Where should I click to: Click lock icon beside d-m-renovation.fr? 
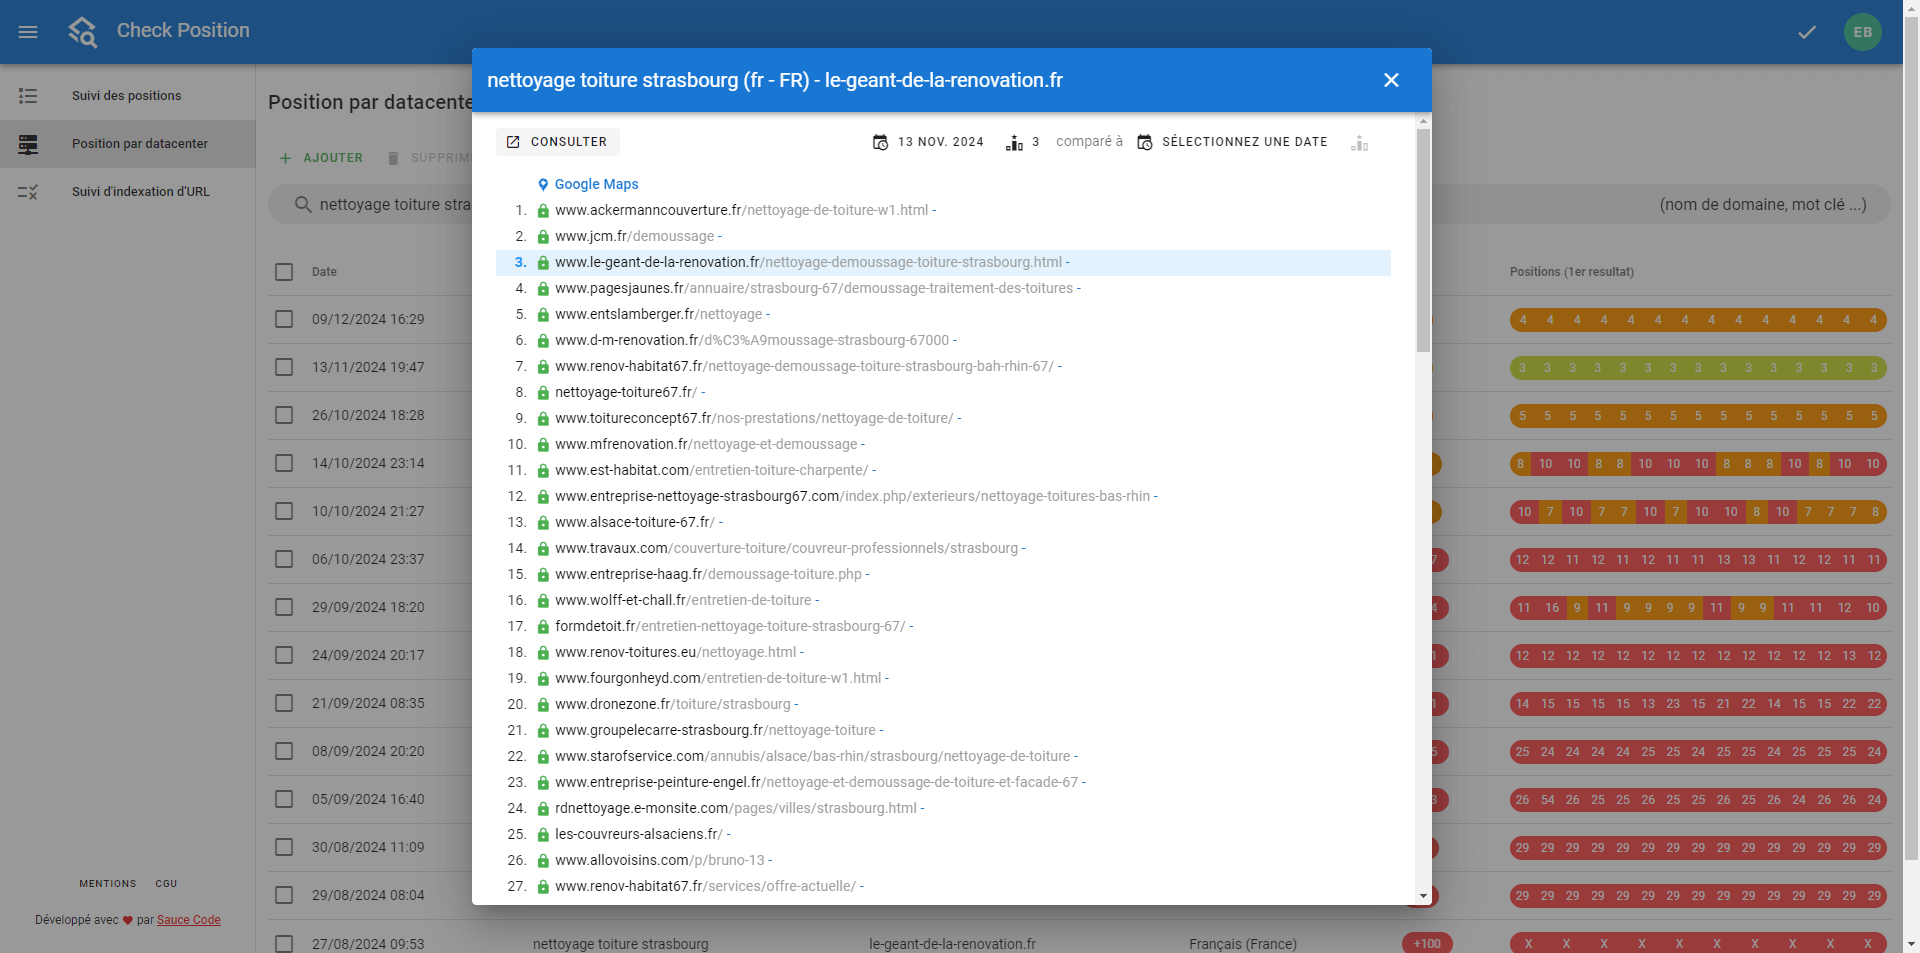pyautogui.click(x=543, y=341)
